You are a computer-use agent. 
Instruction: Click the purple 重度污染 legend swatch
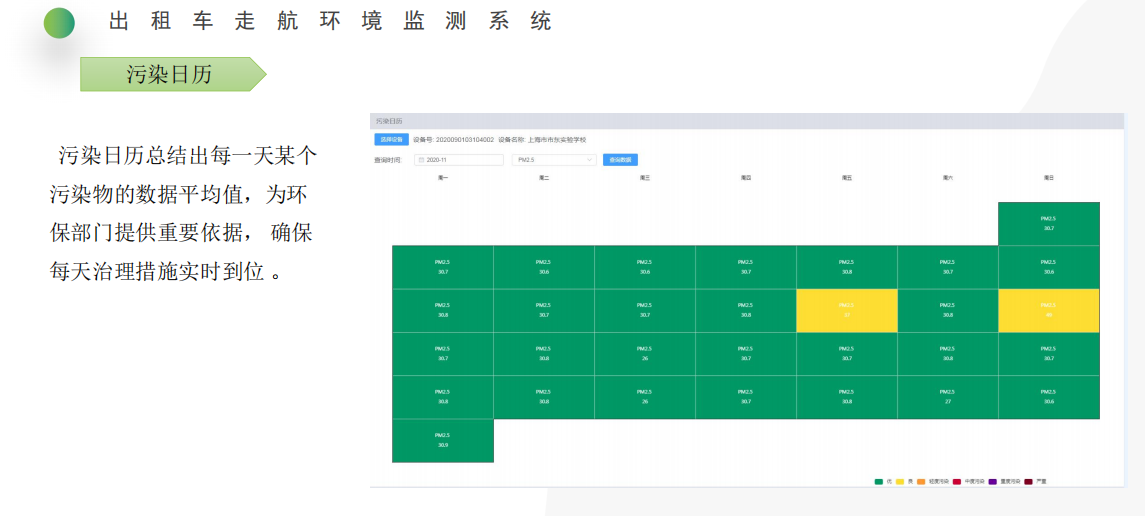click(x=992, y=482)
